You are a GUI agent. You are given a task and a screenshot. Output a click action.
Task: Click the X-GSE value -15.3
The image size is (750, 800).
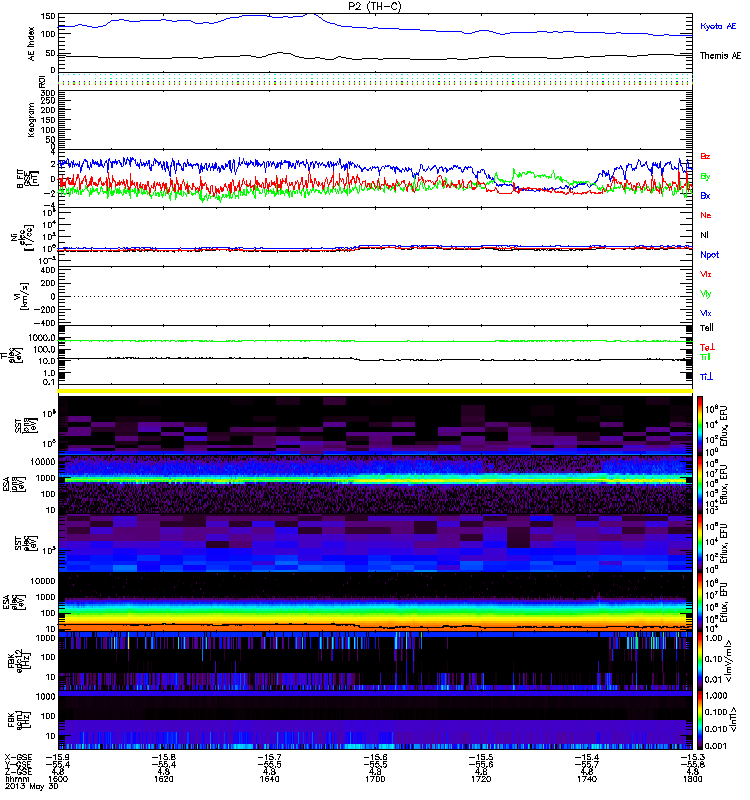point(692,757)
